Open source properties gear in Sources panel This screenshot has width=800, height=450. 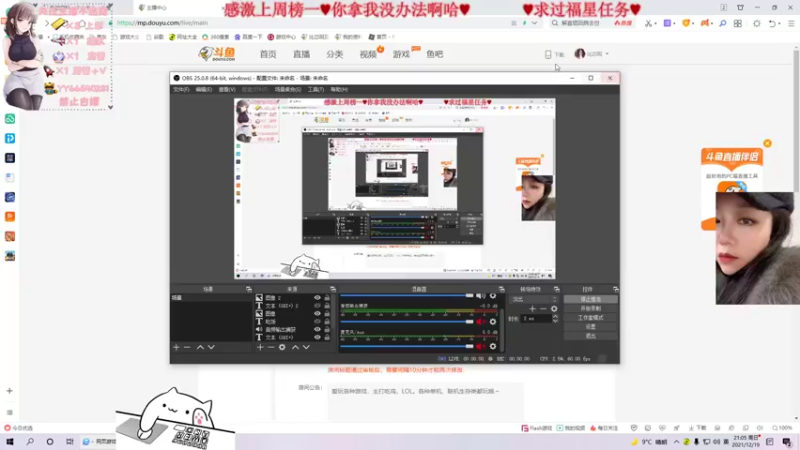pyautogui.click(x=282, y=347)
